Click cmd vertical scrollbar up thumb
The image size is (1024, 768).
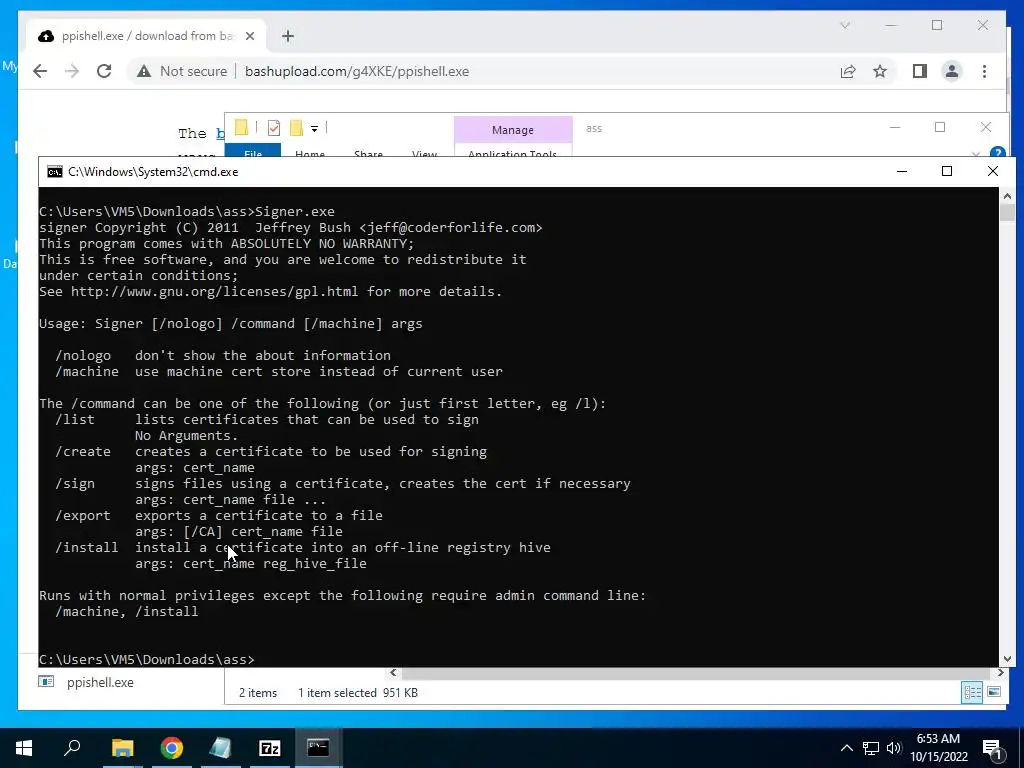(1007, 212)
